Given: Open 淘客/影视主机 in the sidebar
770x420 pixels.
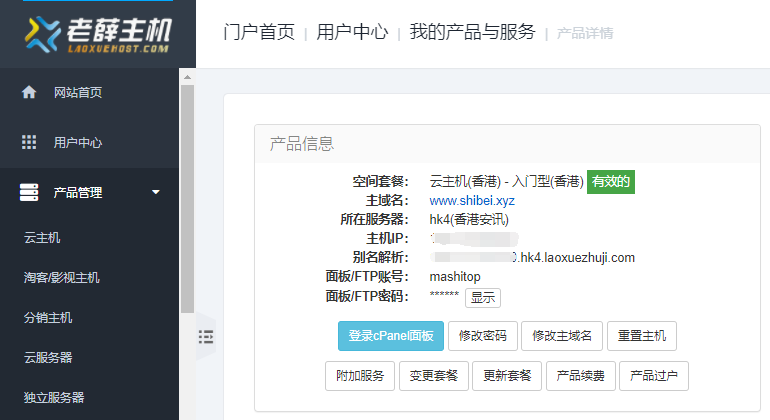Looking at the screenshot, I should pos(62,277).
